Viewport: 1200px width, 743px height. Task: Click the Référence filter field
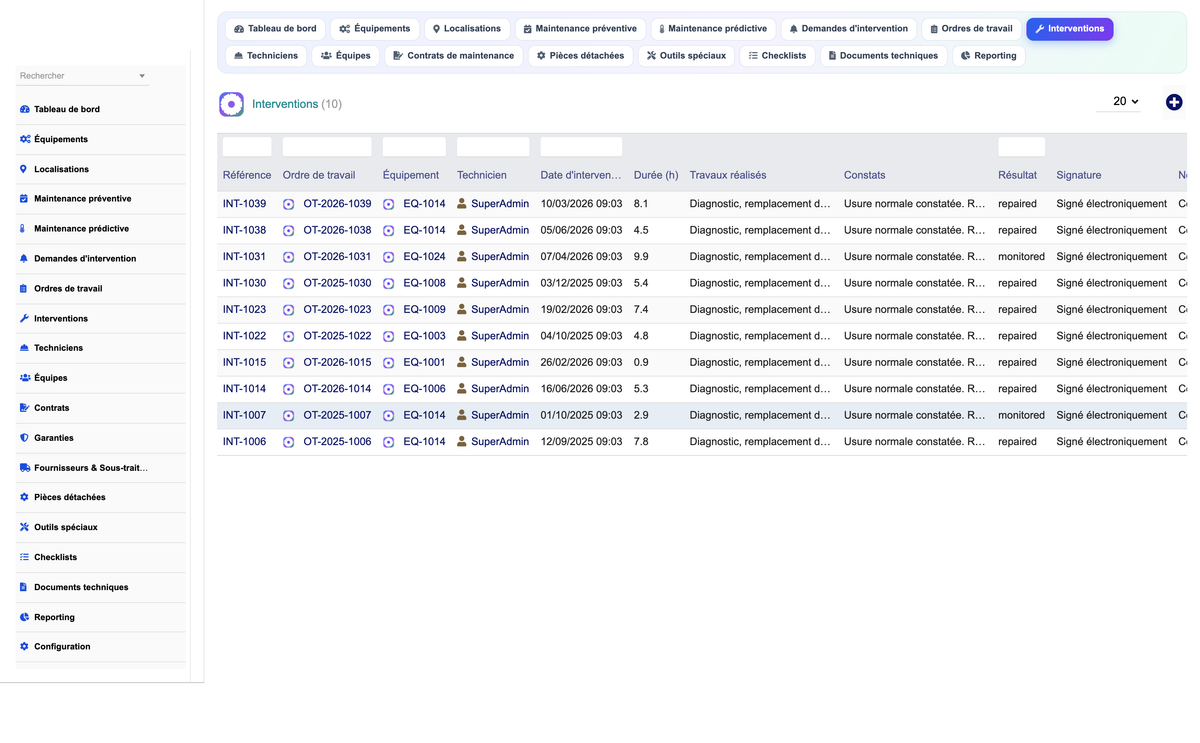[x=247, y=147]
